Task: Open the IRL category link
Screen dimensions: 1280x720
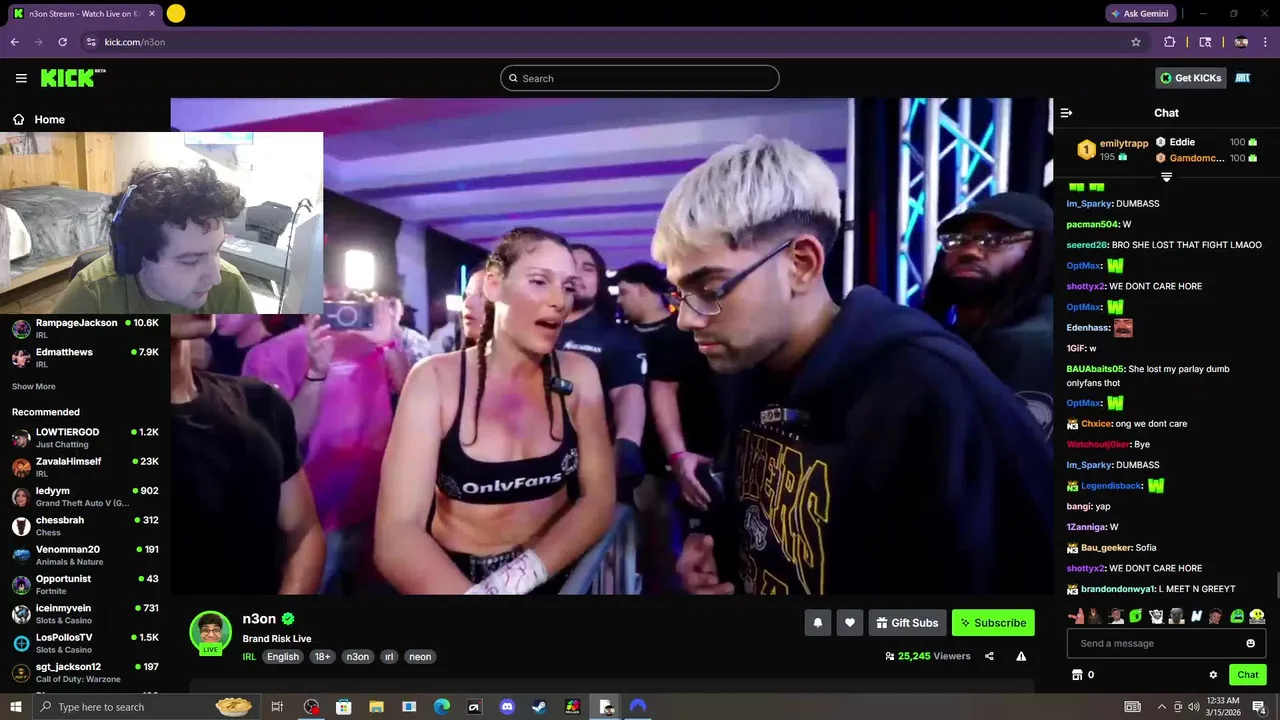Action: (x=249, y=657)
